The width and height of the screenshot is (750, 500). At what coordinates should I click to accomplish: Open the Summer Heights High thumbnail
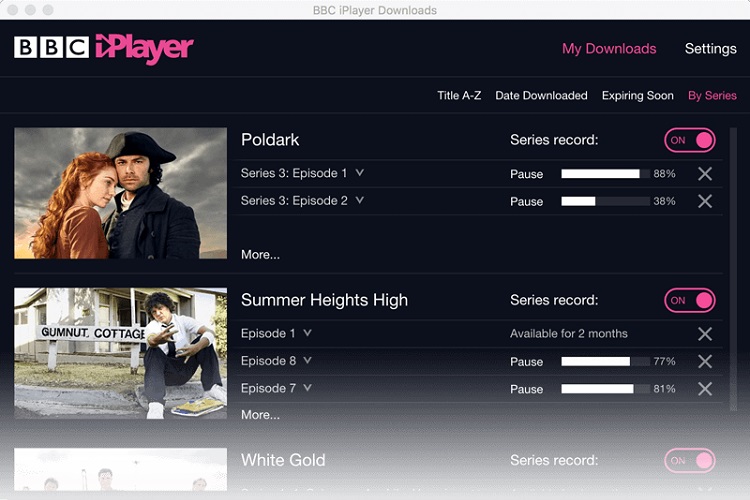click(121, 354)
